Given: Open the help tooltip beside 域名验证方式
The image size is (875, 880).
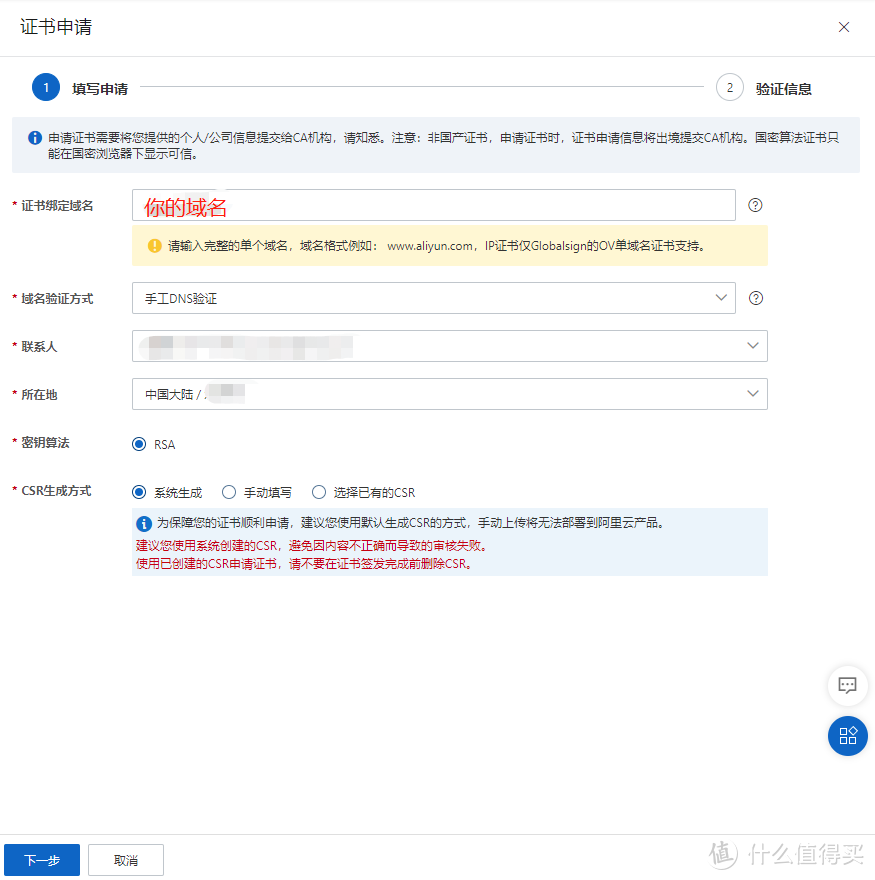Looking at the screenshot, I should [x=755, y=297].
